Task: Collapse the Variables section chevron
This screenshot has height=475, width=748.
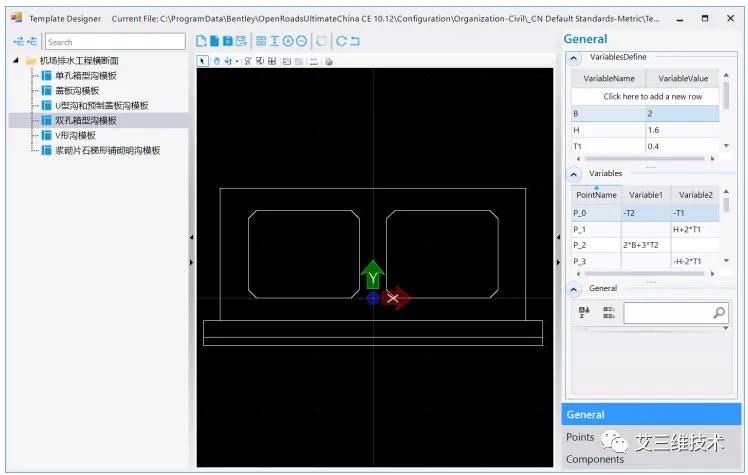Action: tap(574, 173)
